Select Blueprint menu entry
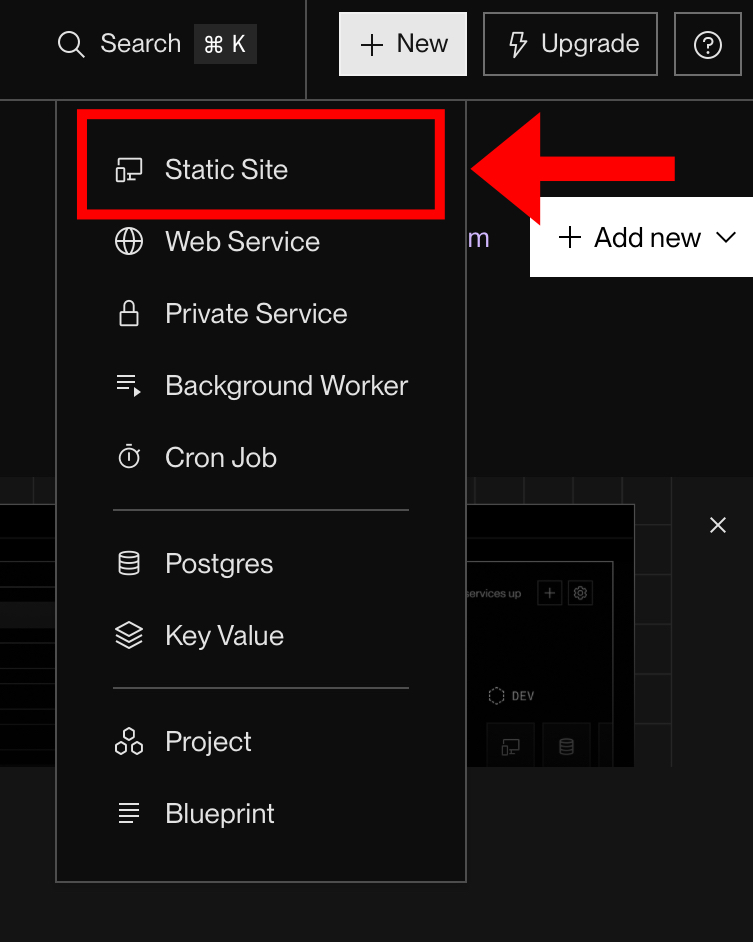753x942 pixels. point(261,813)
